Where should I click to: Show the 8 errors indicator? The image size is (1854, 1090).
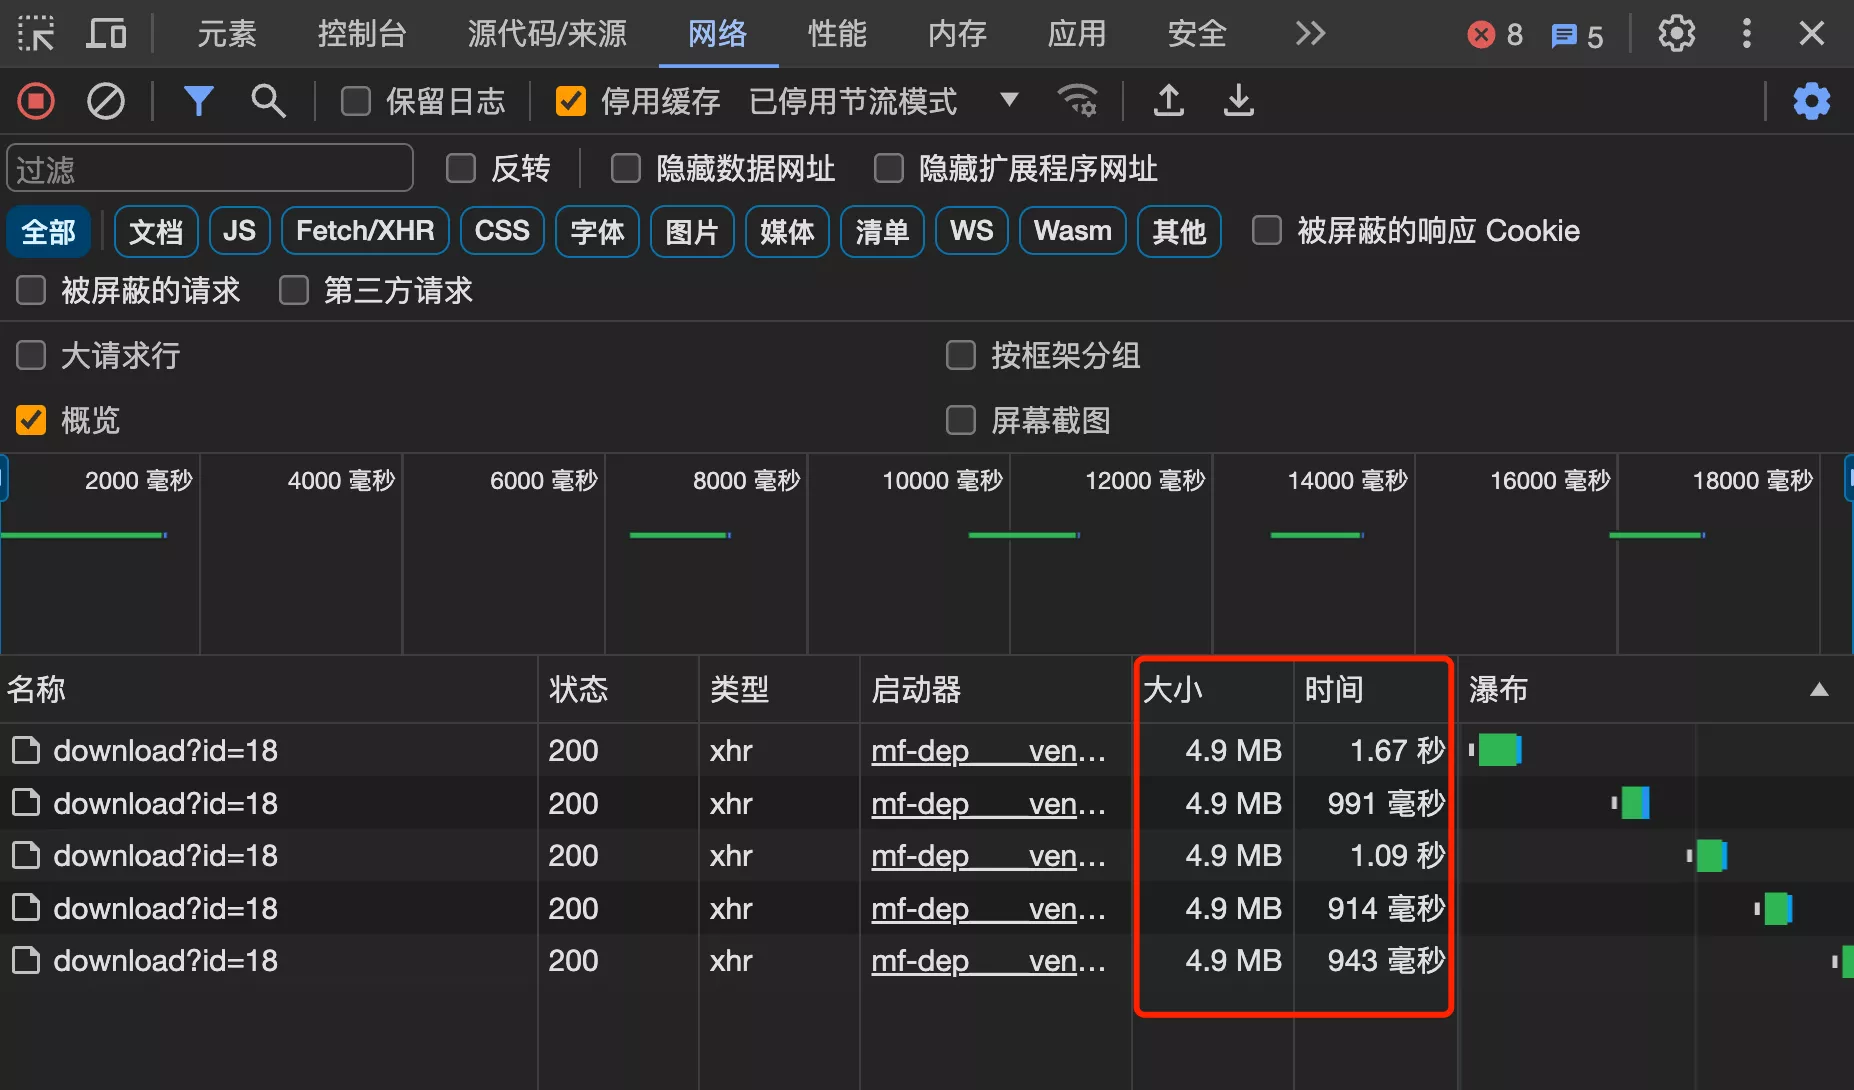[1494, 35]
